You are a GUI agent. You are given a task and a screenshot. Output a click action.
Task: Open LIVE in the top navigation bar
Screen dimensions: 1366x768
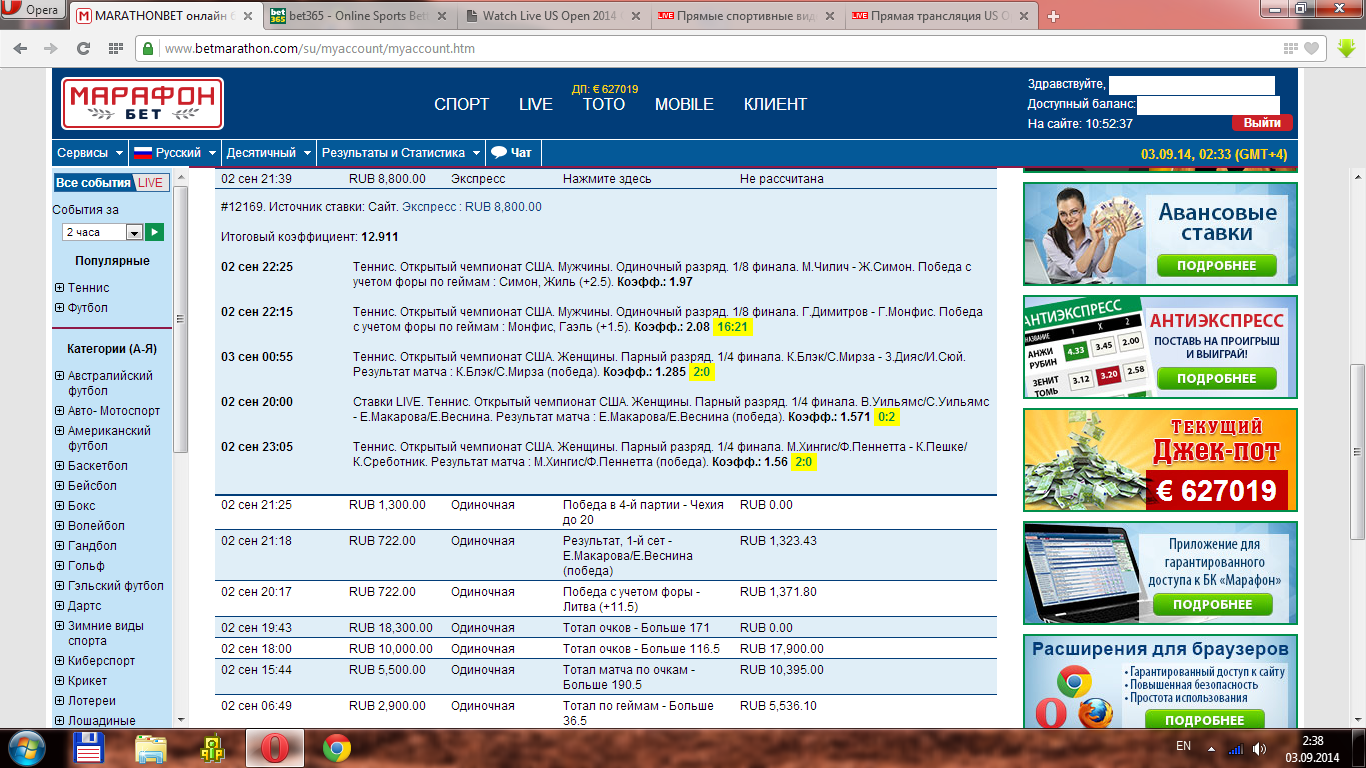click(x=536, y=105)
